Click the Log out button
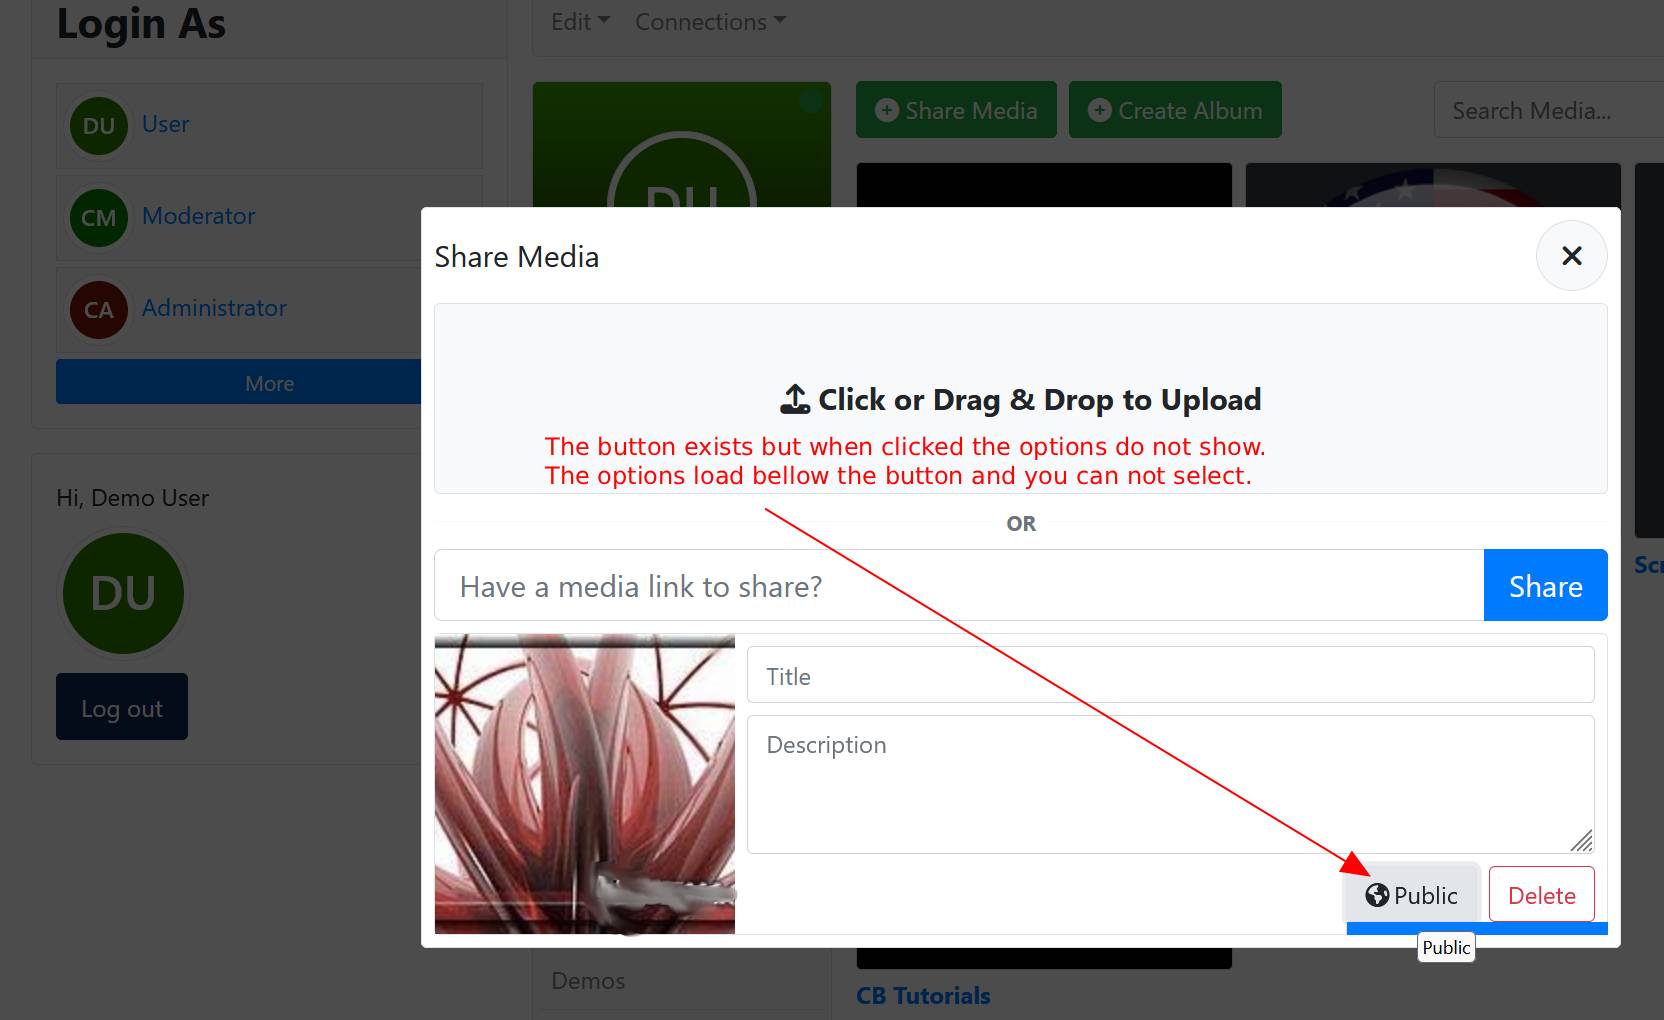Screen dimensions: 1664x1020 point(122,708)
